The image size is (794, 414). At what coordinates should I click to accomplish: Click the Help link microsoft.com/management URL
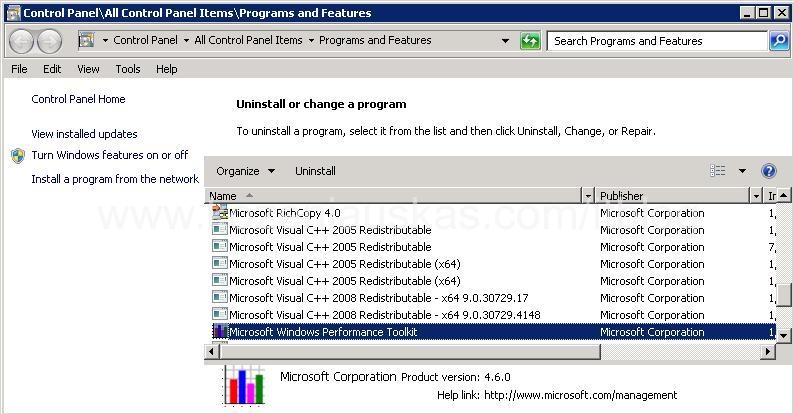coord(580,395)
